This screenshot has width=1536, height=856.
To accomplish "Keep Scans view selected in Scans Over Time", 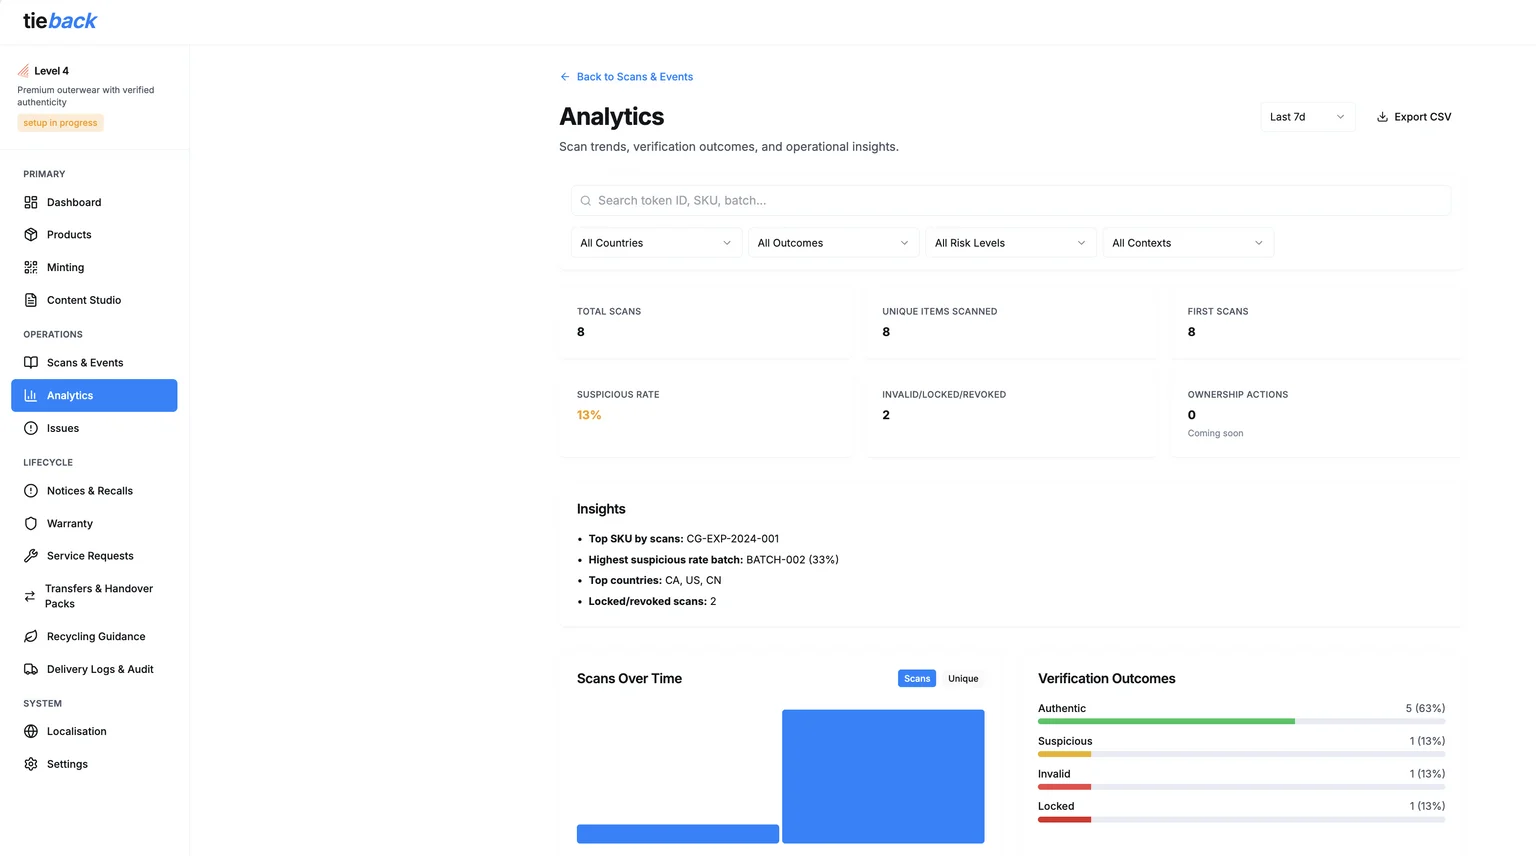I will 916,678.
